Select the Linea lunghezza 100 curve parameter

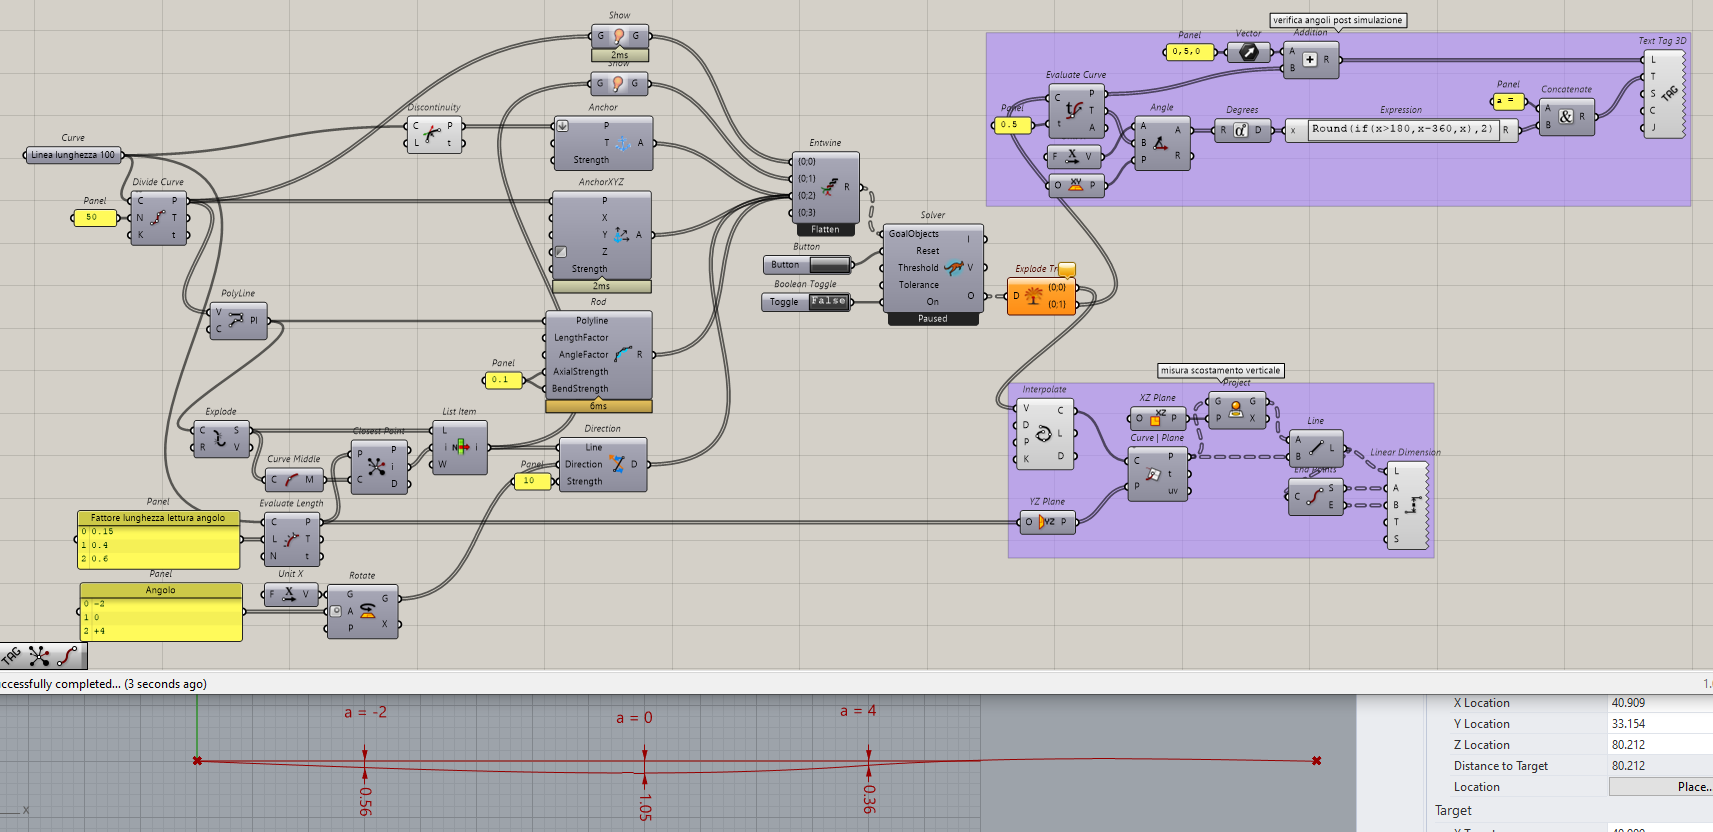(72, 155)
